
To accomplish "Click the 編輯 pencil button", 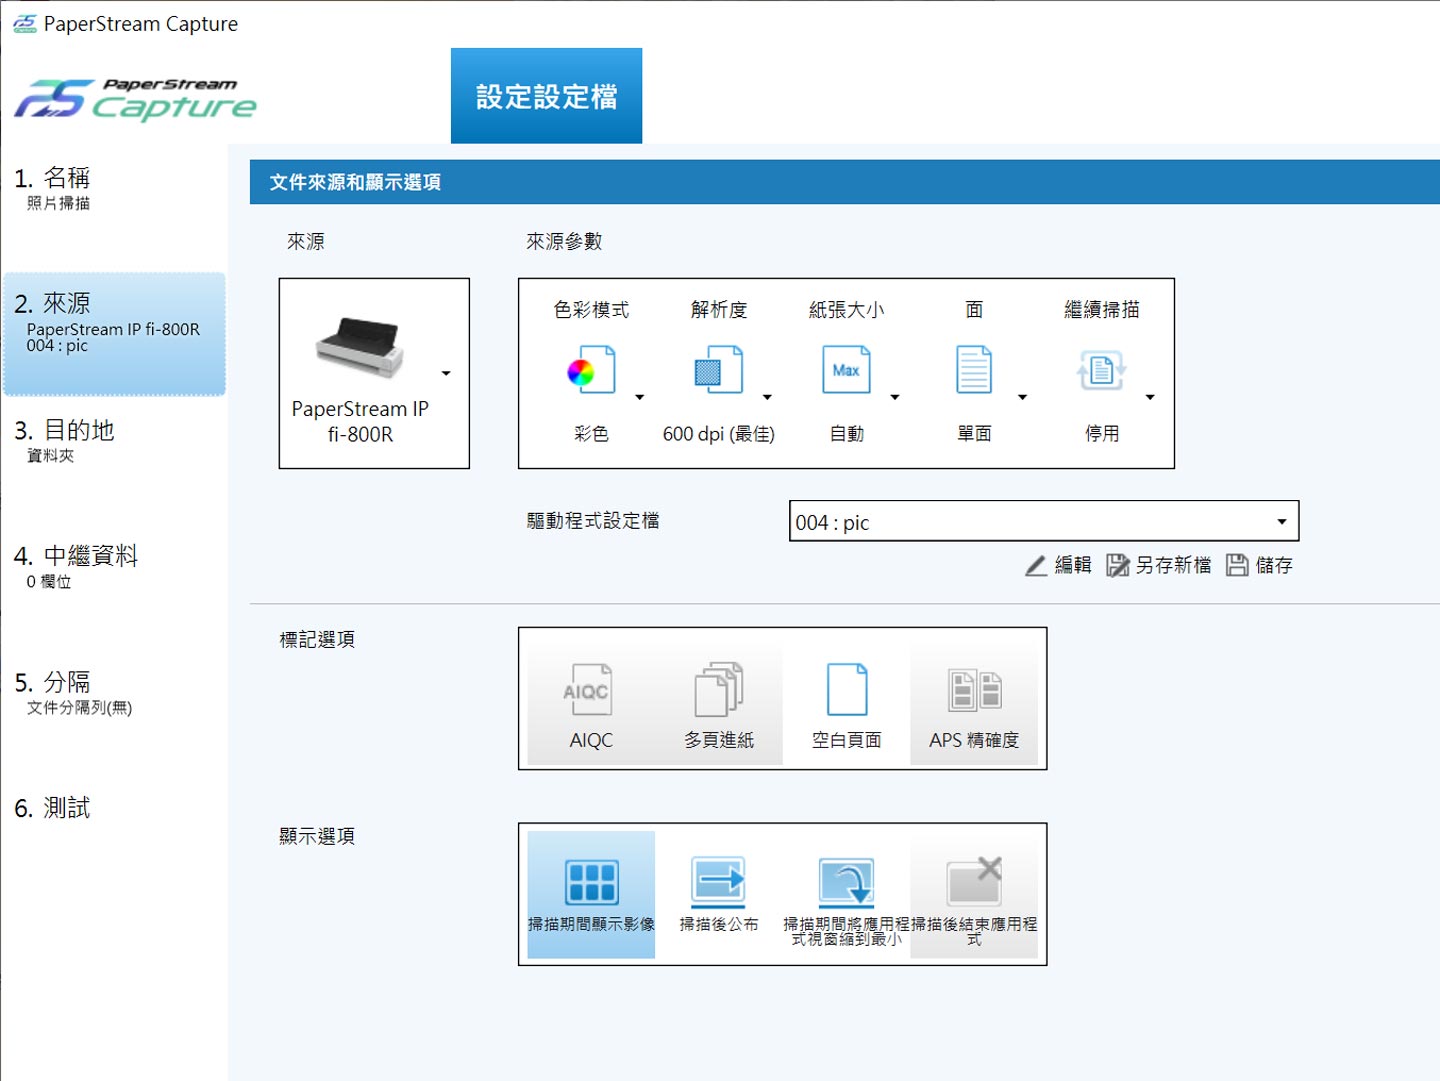I will [x=1058, y=566].
